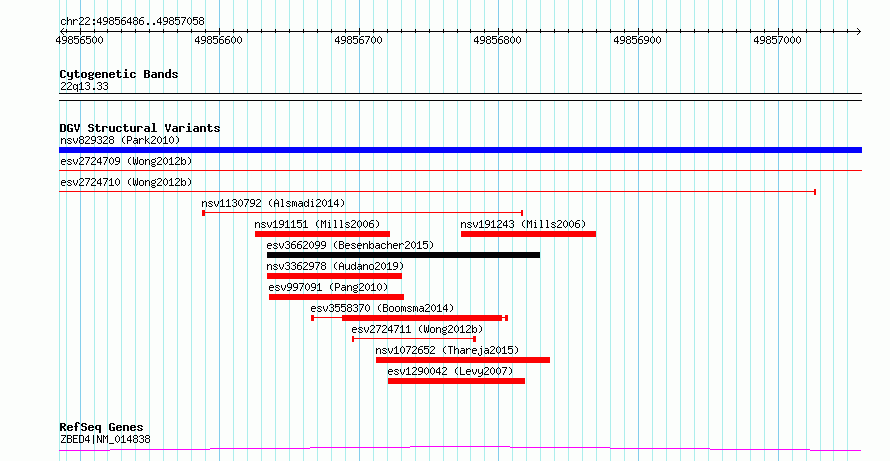The height and width of the screenshot is (461, 890).
Task: Click the DGV Structural Variants track heading
Action: point(140,128)
